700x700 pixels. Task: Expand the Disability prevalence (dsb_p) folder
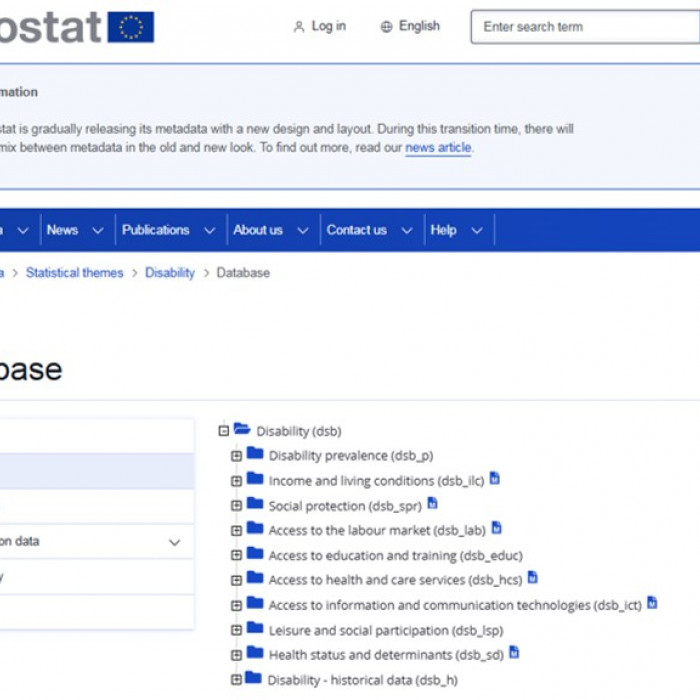[236, 456]
